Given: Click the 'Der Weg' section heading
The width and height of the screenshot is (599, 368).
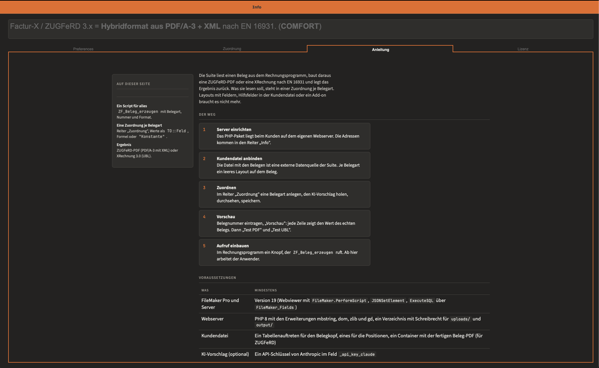Looking at the screenshot, I should 207,114.
